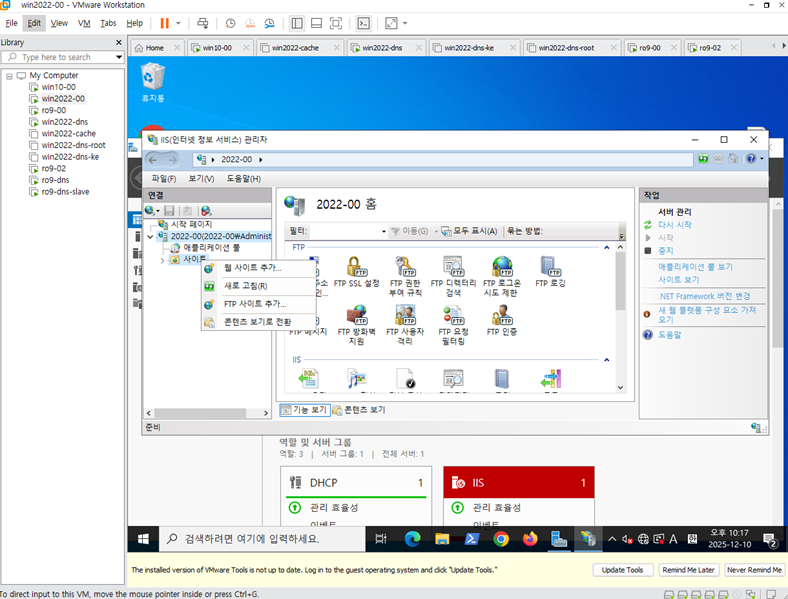Image resolution: width=788 pixels, height=599 pixels.
Task: Open File Explorer from the taskbar
Action: (x=442, y=539)
